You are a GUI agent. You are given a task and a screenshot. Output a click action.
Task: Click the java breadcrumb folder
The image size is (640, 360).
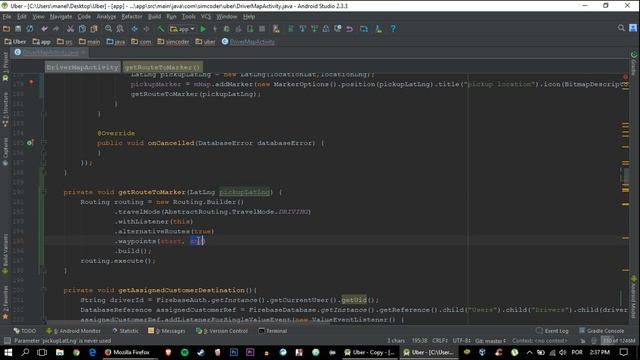[116, 42]
